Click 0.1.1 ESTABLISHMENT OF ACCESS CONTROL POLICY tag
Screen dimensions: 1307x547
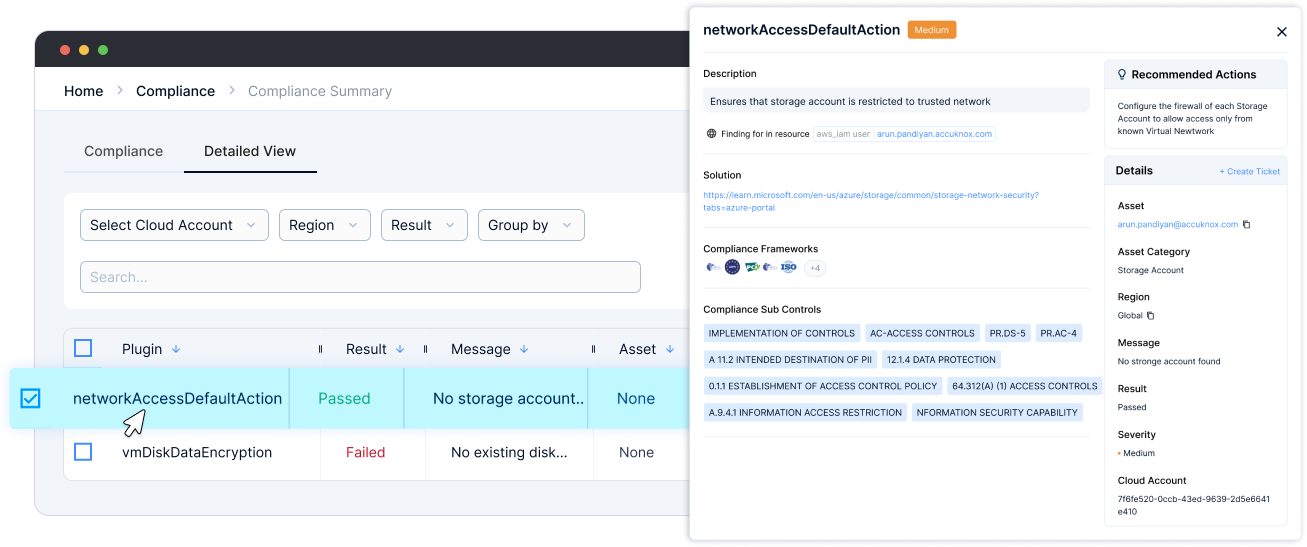point(823,385)
